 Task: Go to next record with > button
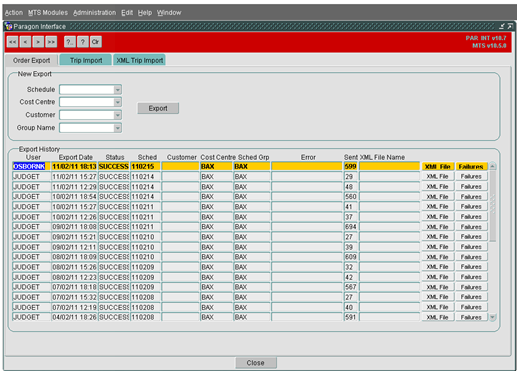click(x=38, y=42)
